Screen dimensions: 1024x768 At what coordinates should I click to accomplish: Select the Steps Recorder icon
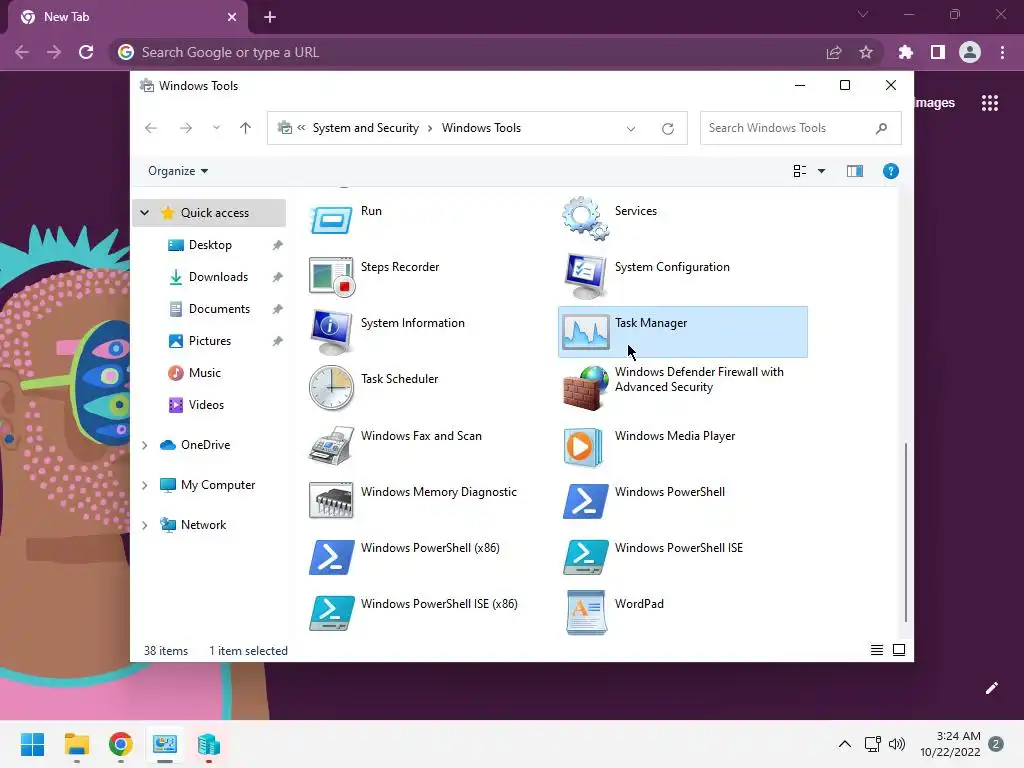tap(332, 276)
